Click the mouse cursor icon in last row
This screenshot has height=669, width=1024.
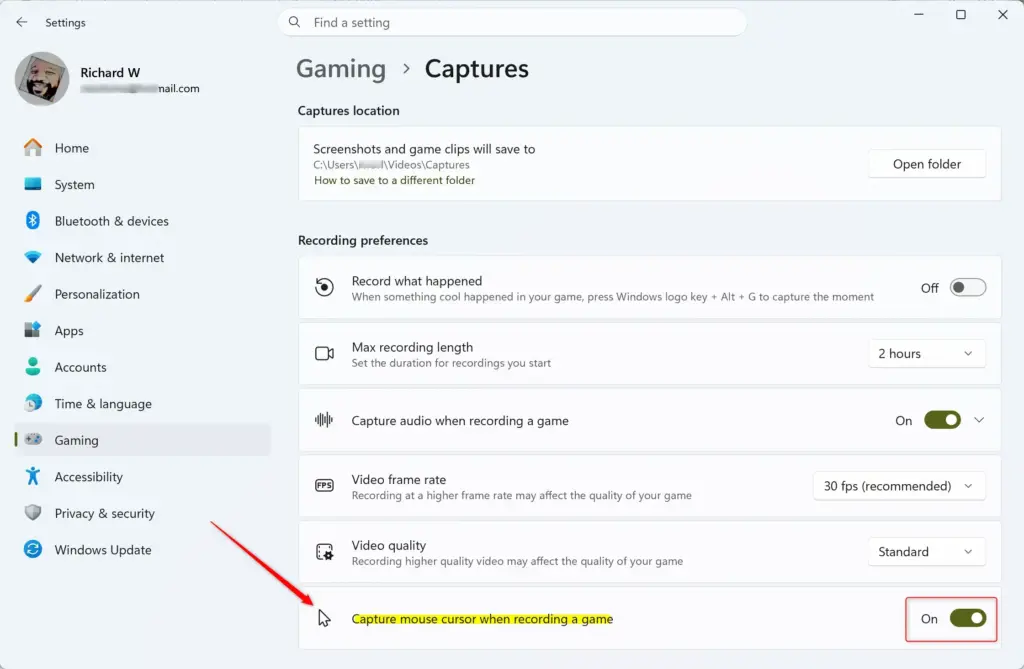point(324,617)
